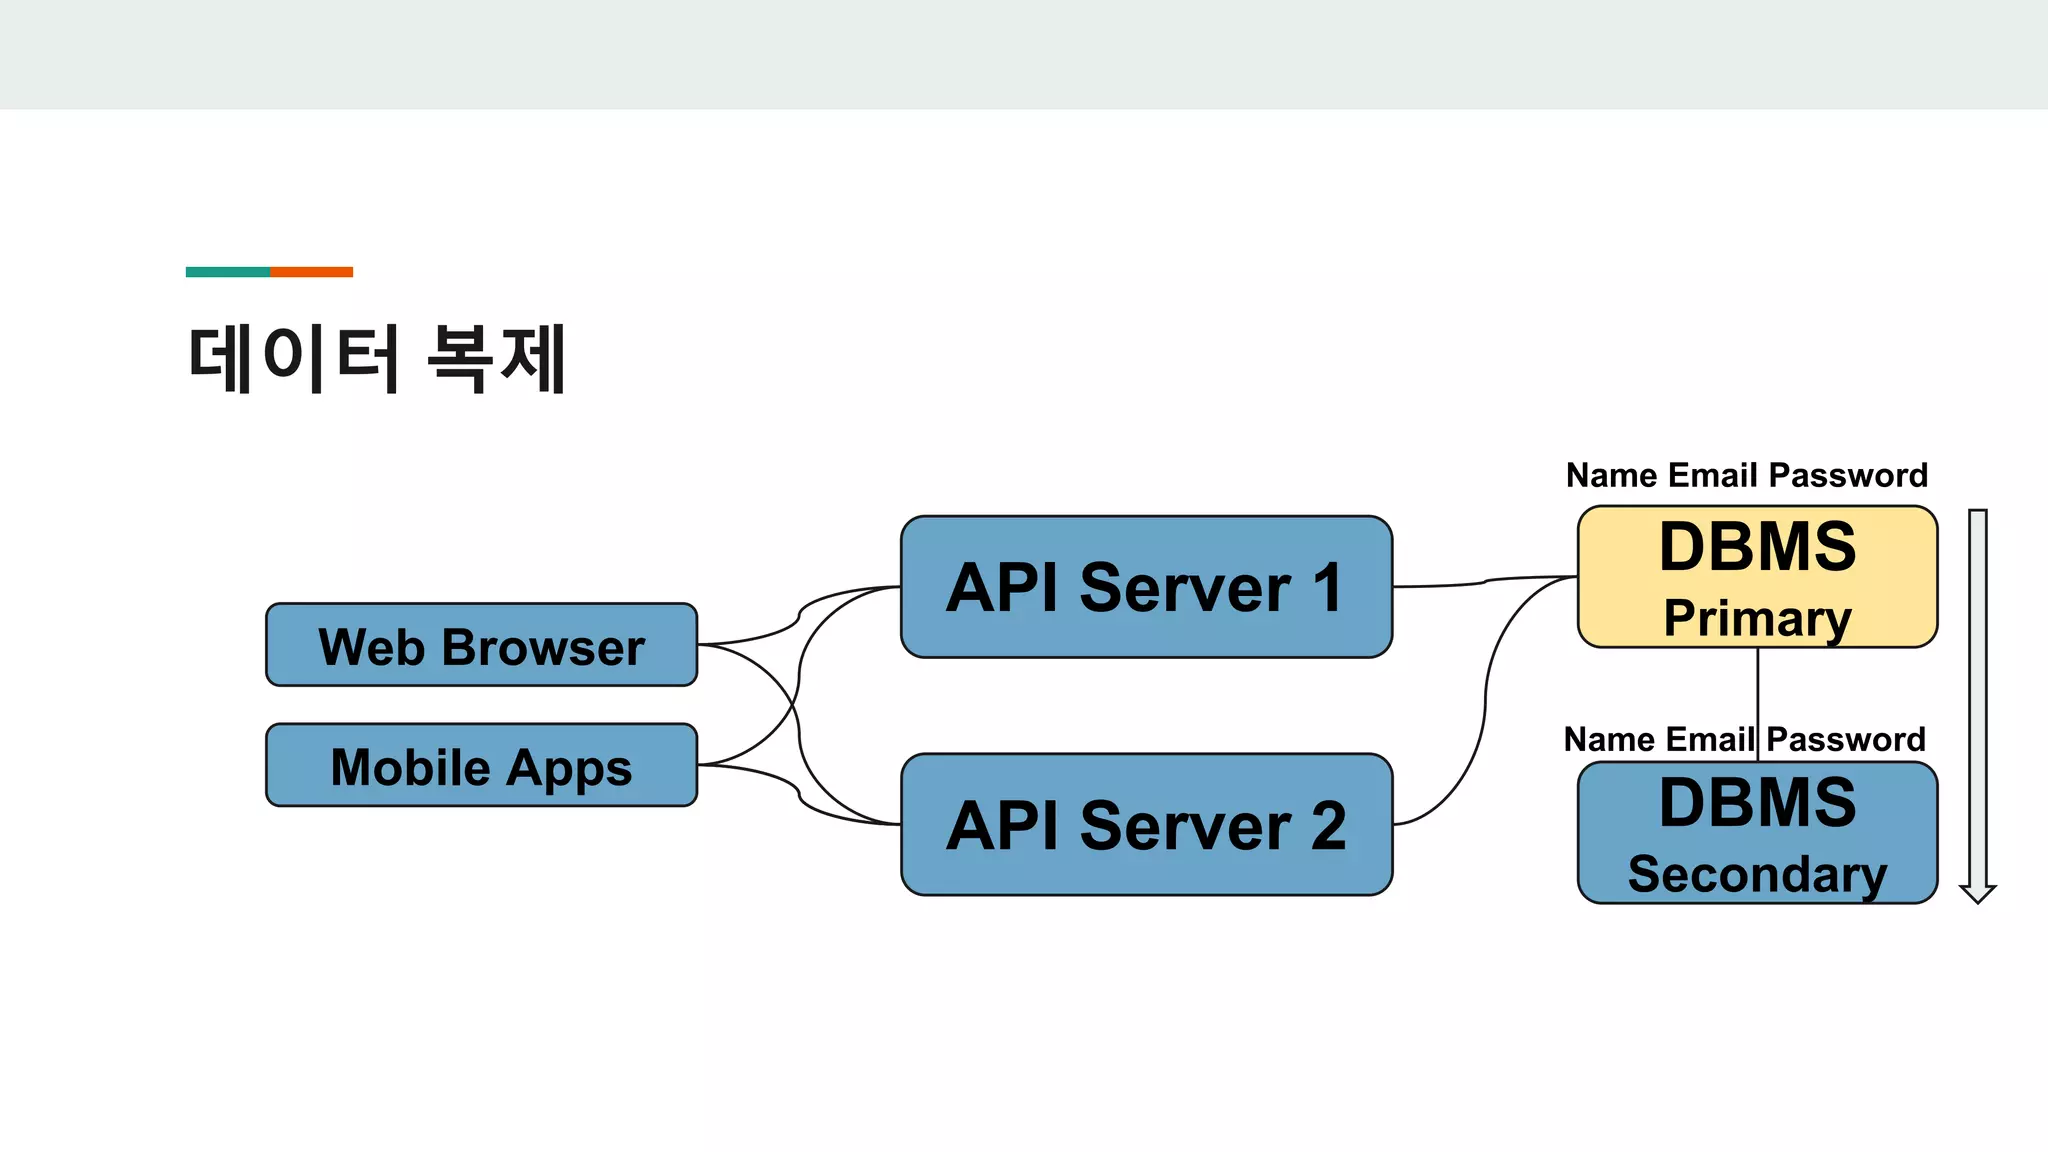Viewport: 2048px width, 1152px height.
Task: Click the Name Email Password label above DBMS Primary
Action: (x=1746, y=475)
